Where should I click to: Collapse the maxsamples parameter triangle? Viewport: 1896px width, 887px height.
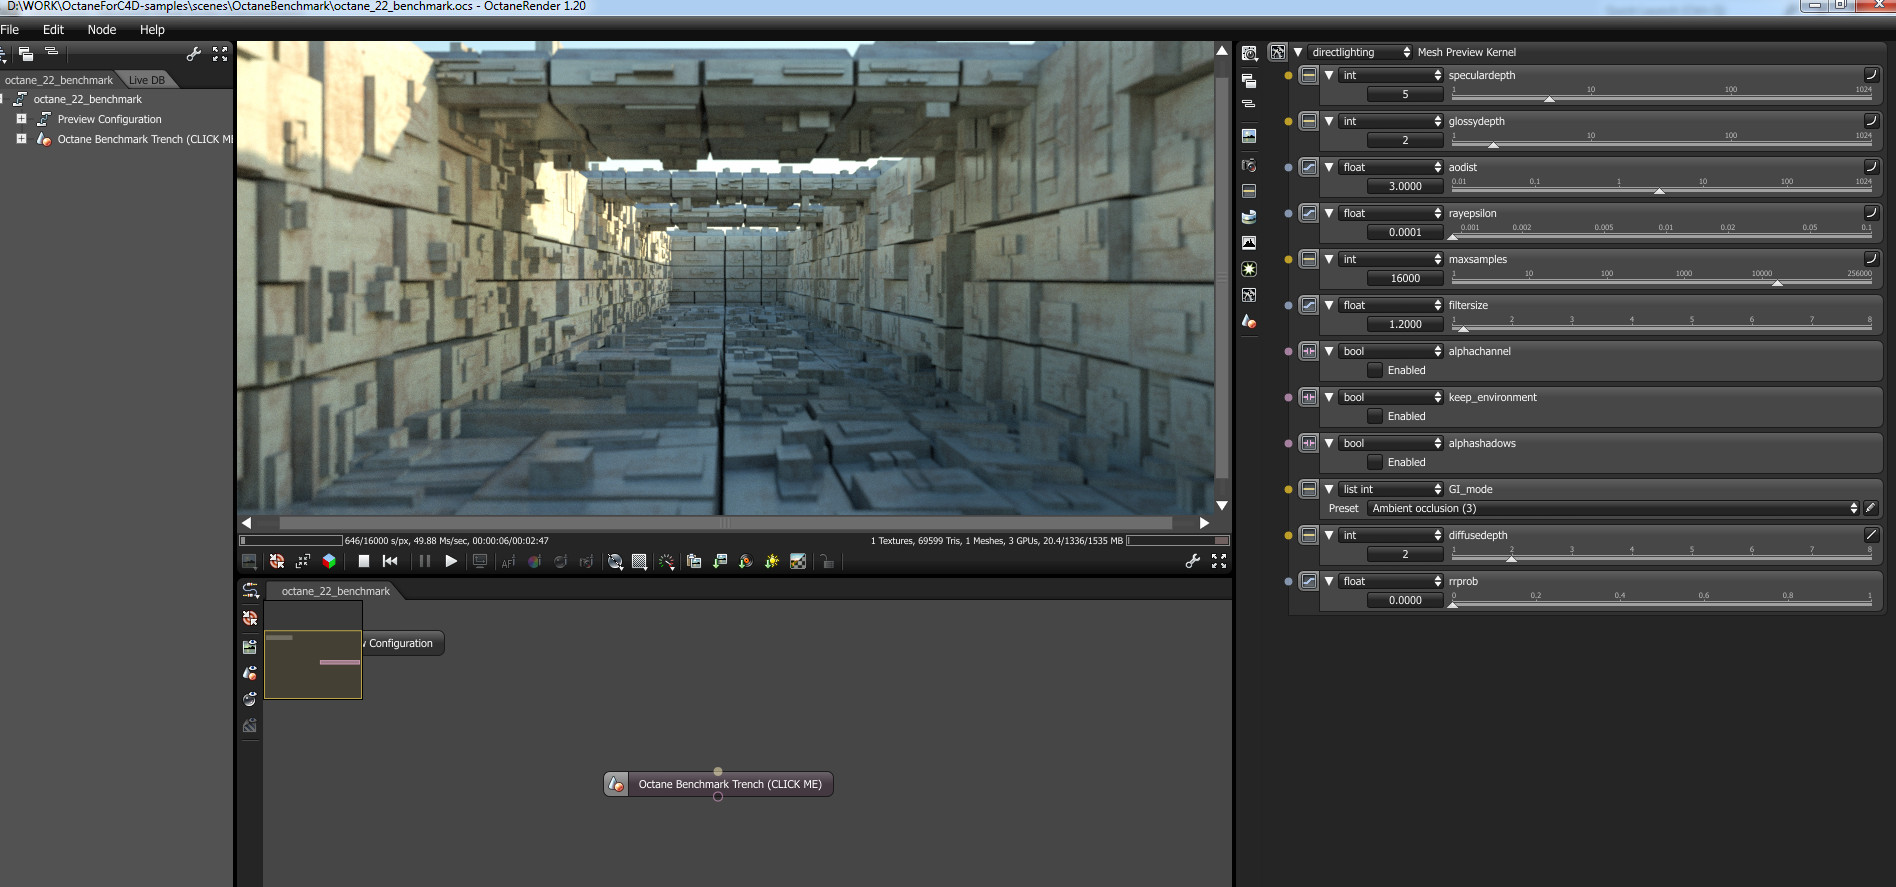(1329, 259)
